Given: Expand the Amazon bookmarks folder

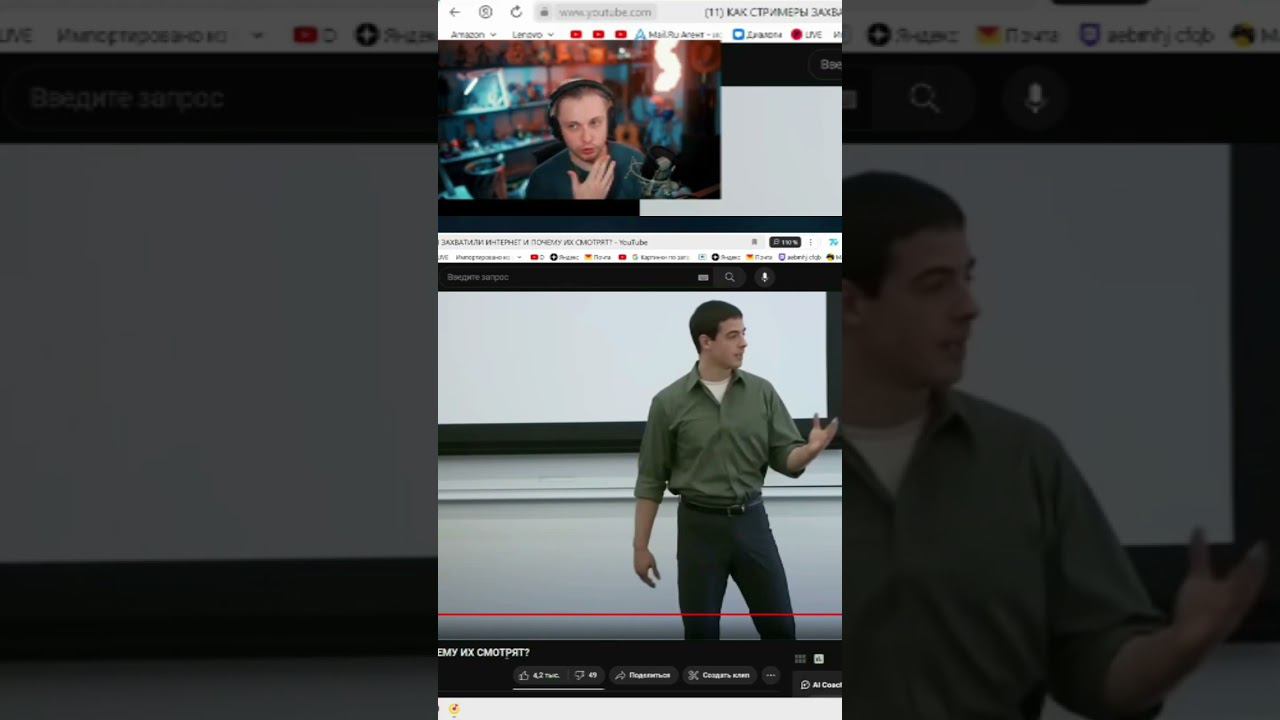Looking at the screenshot, I should tap(473, 34).
